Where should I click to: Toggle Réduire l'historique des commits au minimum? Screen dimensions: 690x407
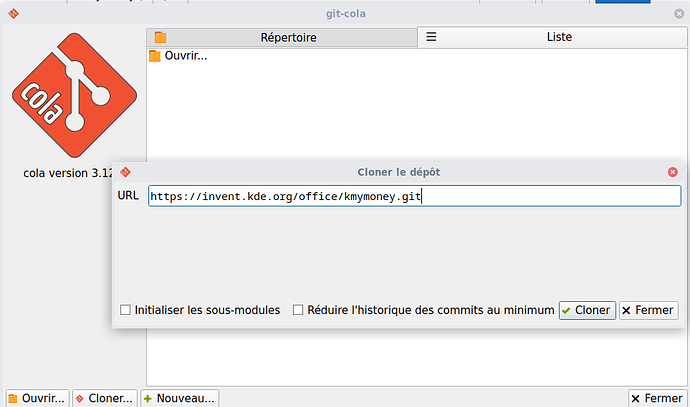pos(298,310)
